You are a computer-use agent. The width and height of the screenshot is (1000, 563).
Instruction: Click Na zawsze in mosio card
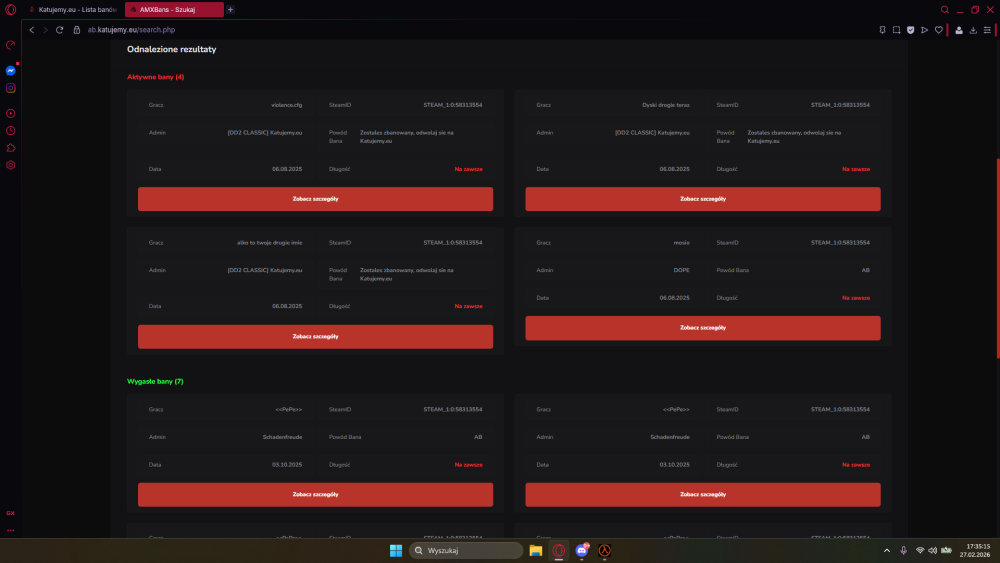point(856,298)
